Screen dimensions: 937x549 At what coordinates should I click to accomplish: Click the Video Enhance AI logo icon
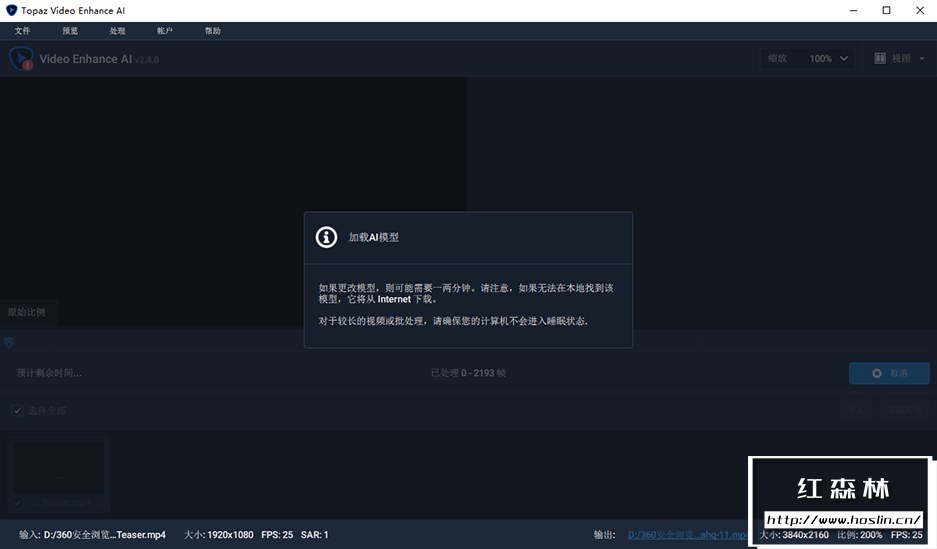click(22, 59)
